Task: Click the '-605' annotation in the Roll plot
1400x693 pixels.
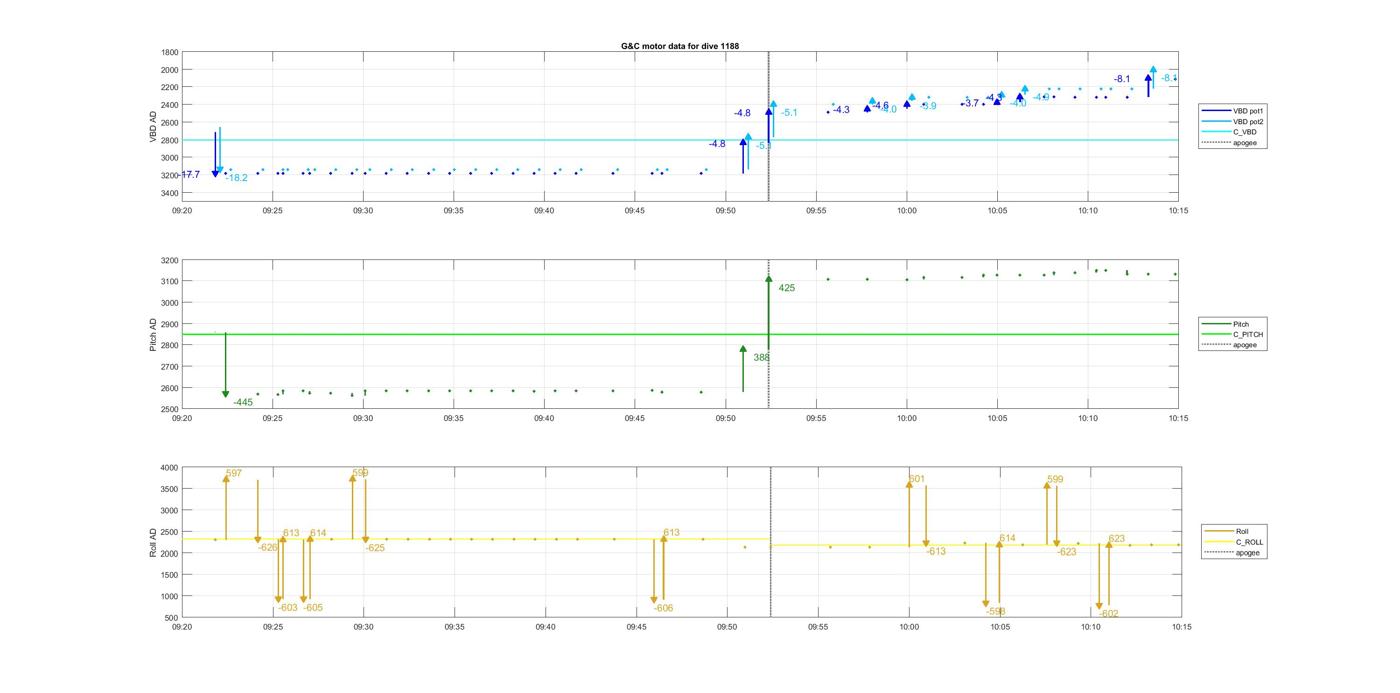Action: tap(313, 607)
